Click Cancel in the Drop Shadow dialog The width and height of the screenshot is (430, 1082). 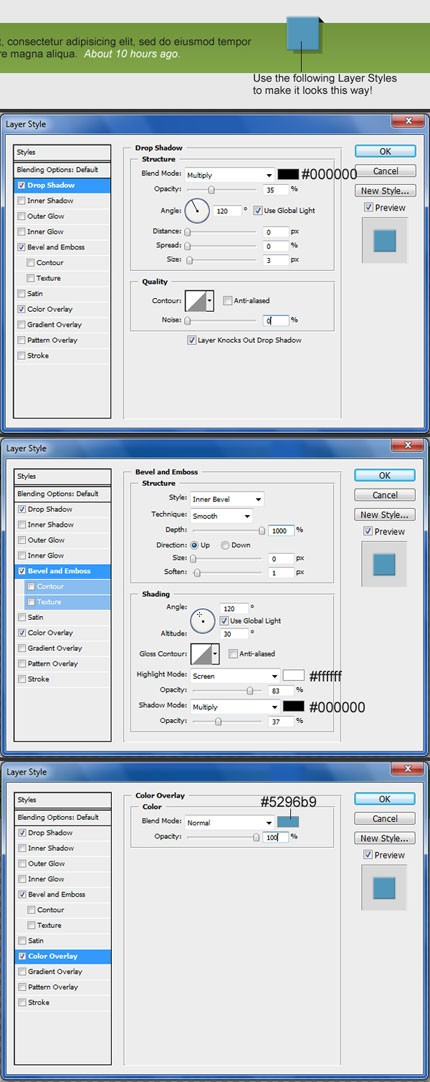385,170
